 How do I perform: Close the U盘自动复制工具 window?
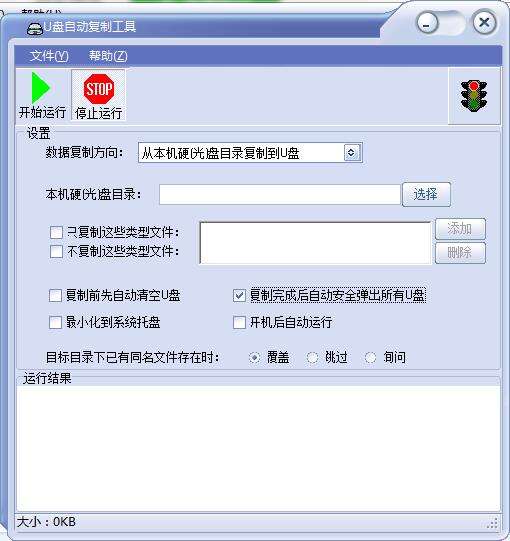pyautogui.click(x=484, y=23)
